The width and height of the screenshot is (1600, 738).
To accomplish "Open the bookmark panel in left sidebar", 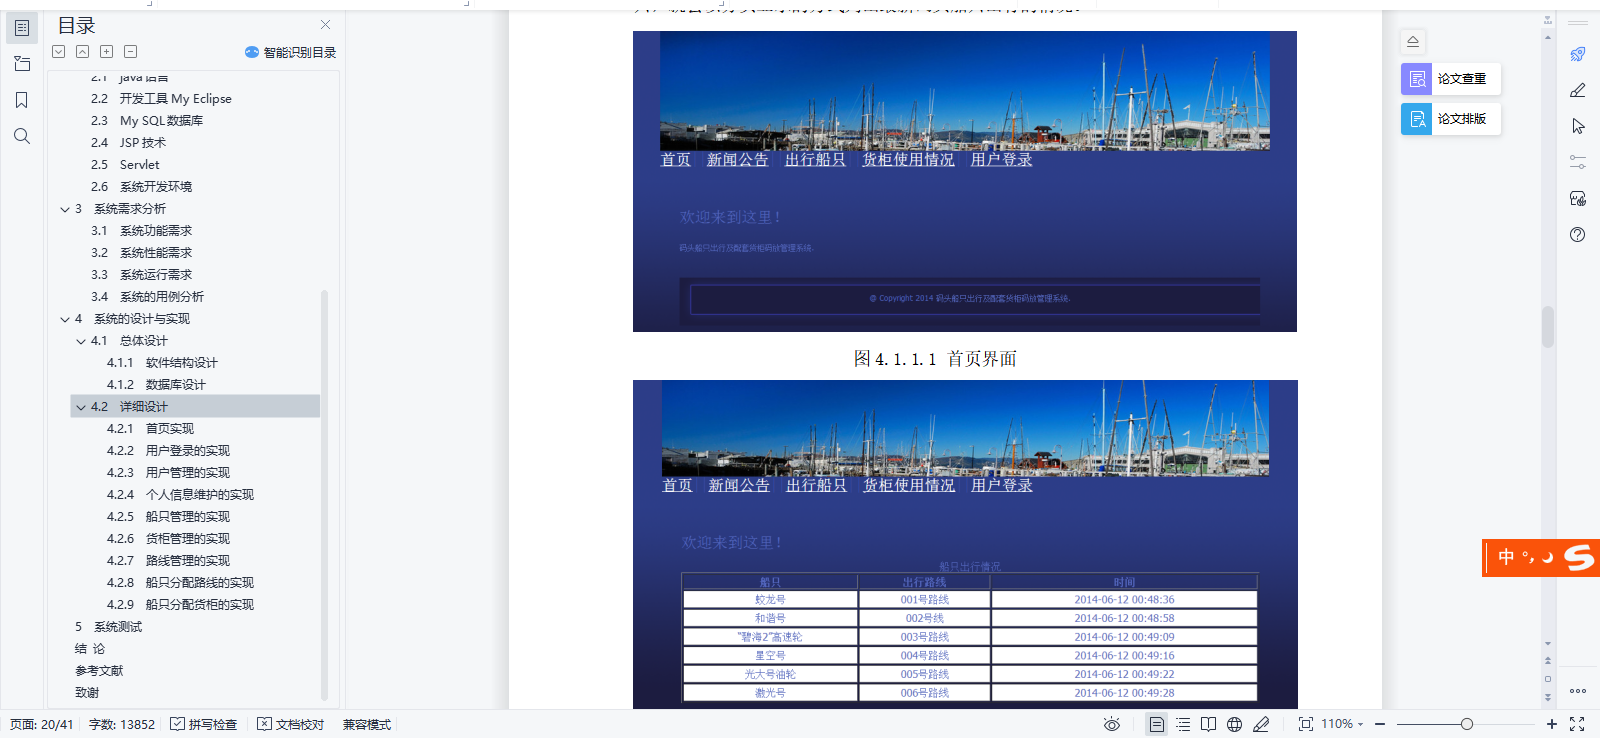I will click(x=22, y=100).
